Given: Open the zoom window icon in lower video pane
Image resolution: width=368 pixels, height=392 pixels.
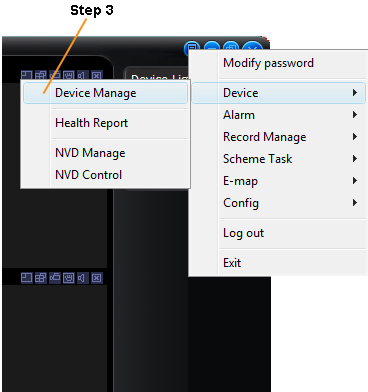Looking at the screenshot, I should pos(26,277).
